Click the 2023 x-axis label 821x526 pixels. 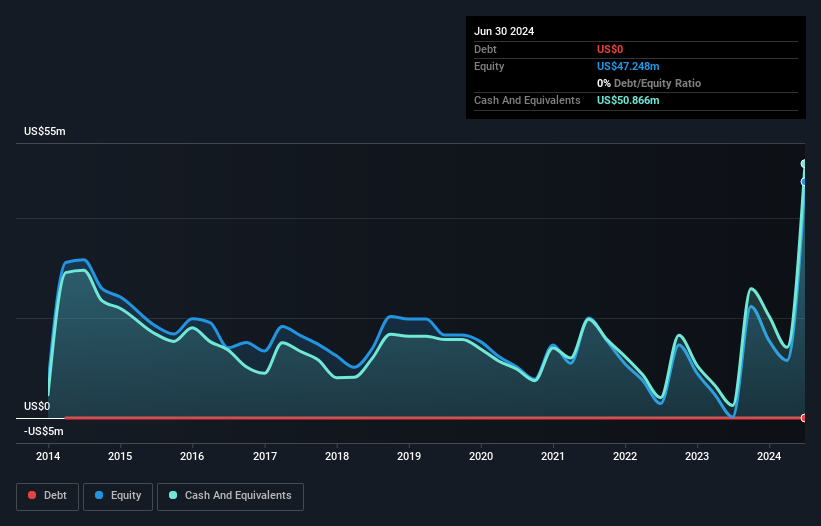[x=697, y=456]
